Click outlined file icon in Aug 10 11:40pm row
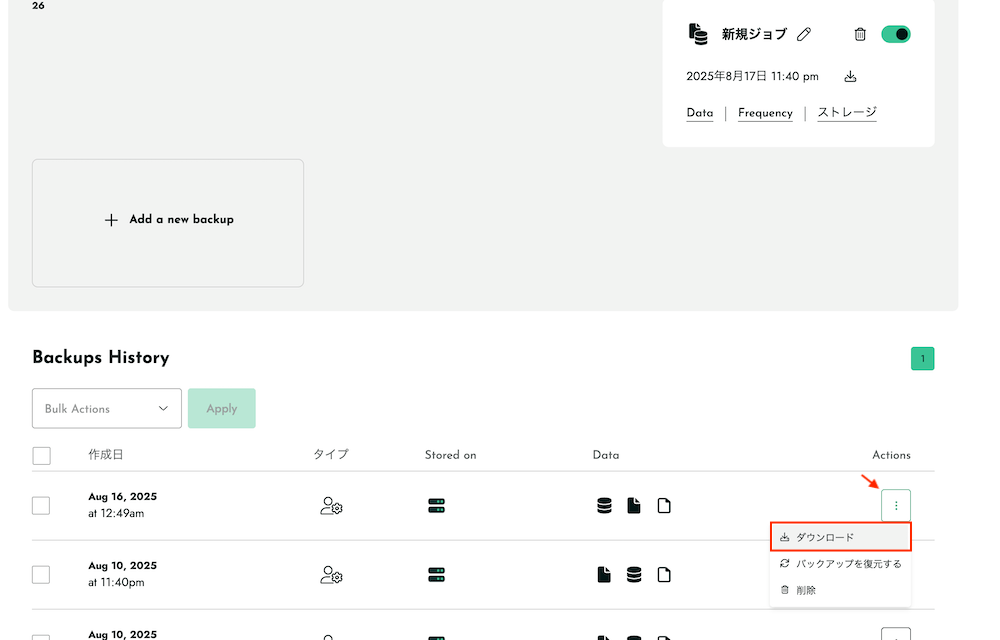Image resolution: width=1000 pixels, height=640 pixels. click(x=664, y=575)
